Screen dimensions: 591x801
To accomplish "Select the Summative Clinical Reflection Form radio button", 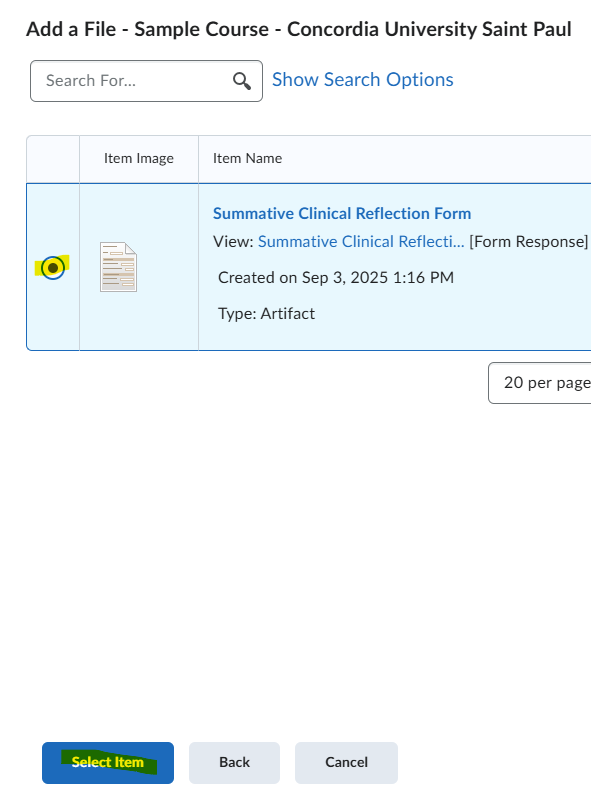I will click(x=53, y=267).
